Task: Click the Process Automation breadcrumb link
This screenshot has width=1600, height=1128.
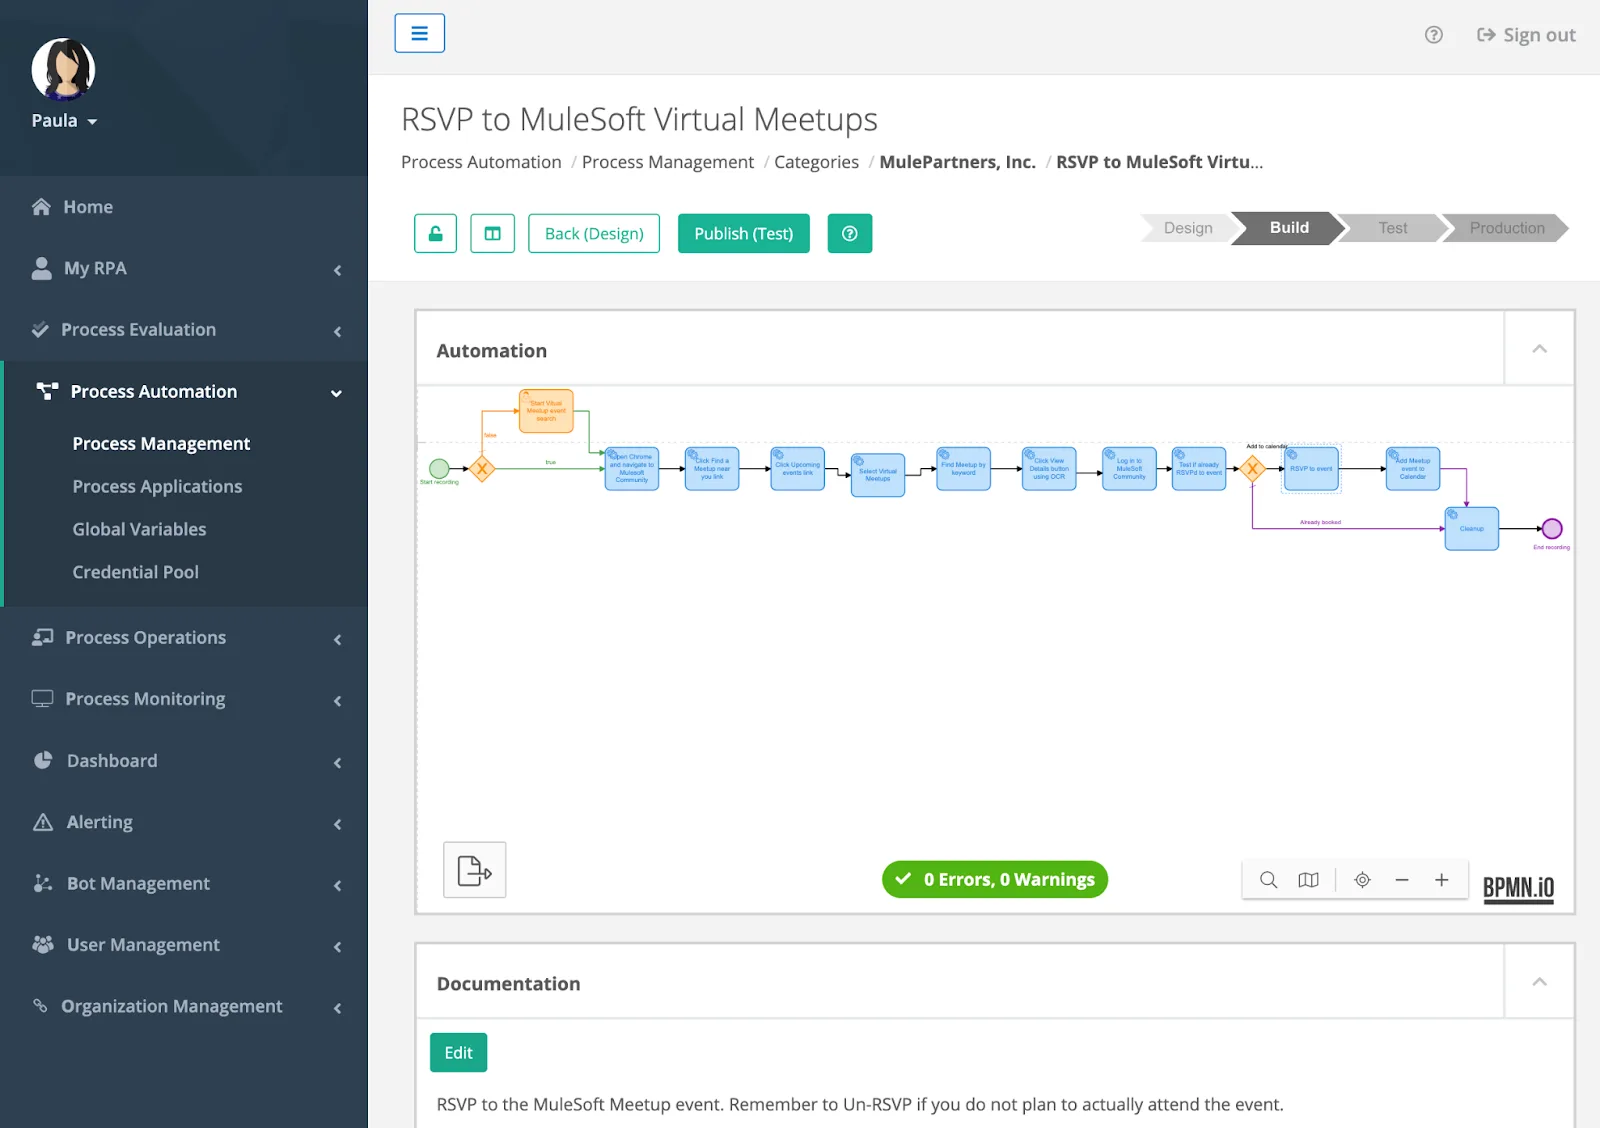Action: pyautogui.click(x=481, y=162)
